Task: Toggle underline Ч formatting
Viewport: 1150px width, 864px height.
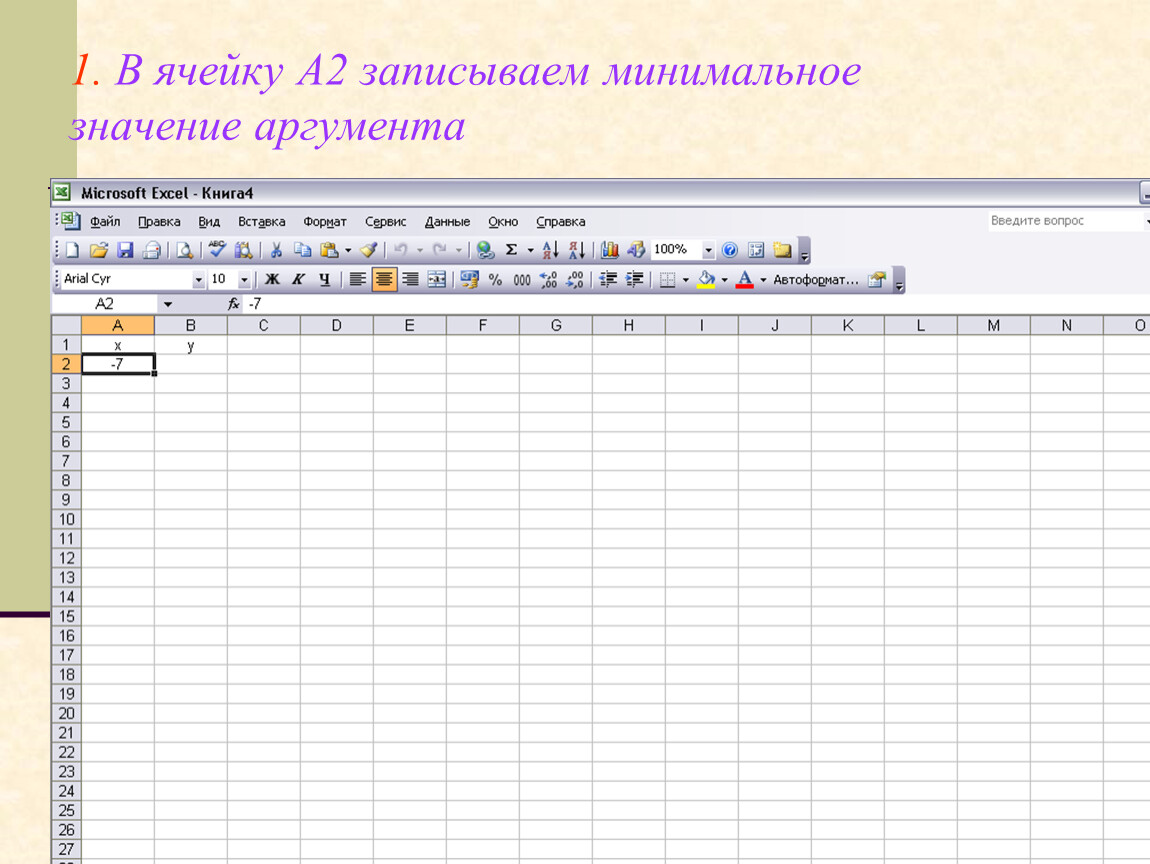Action: 325,279
